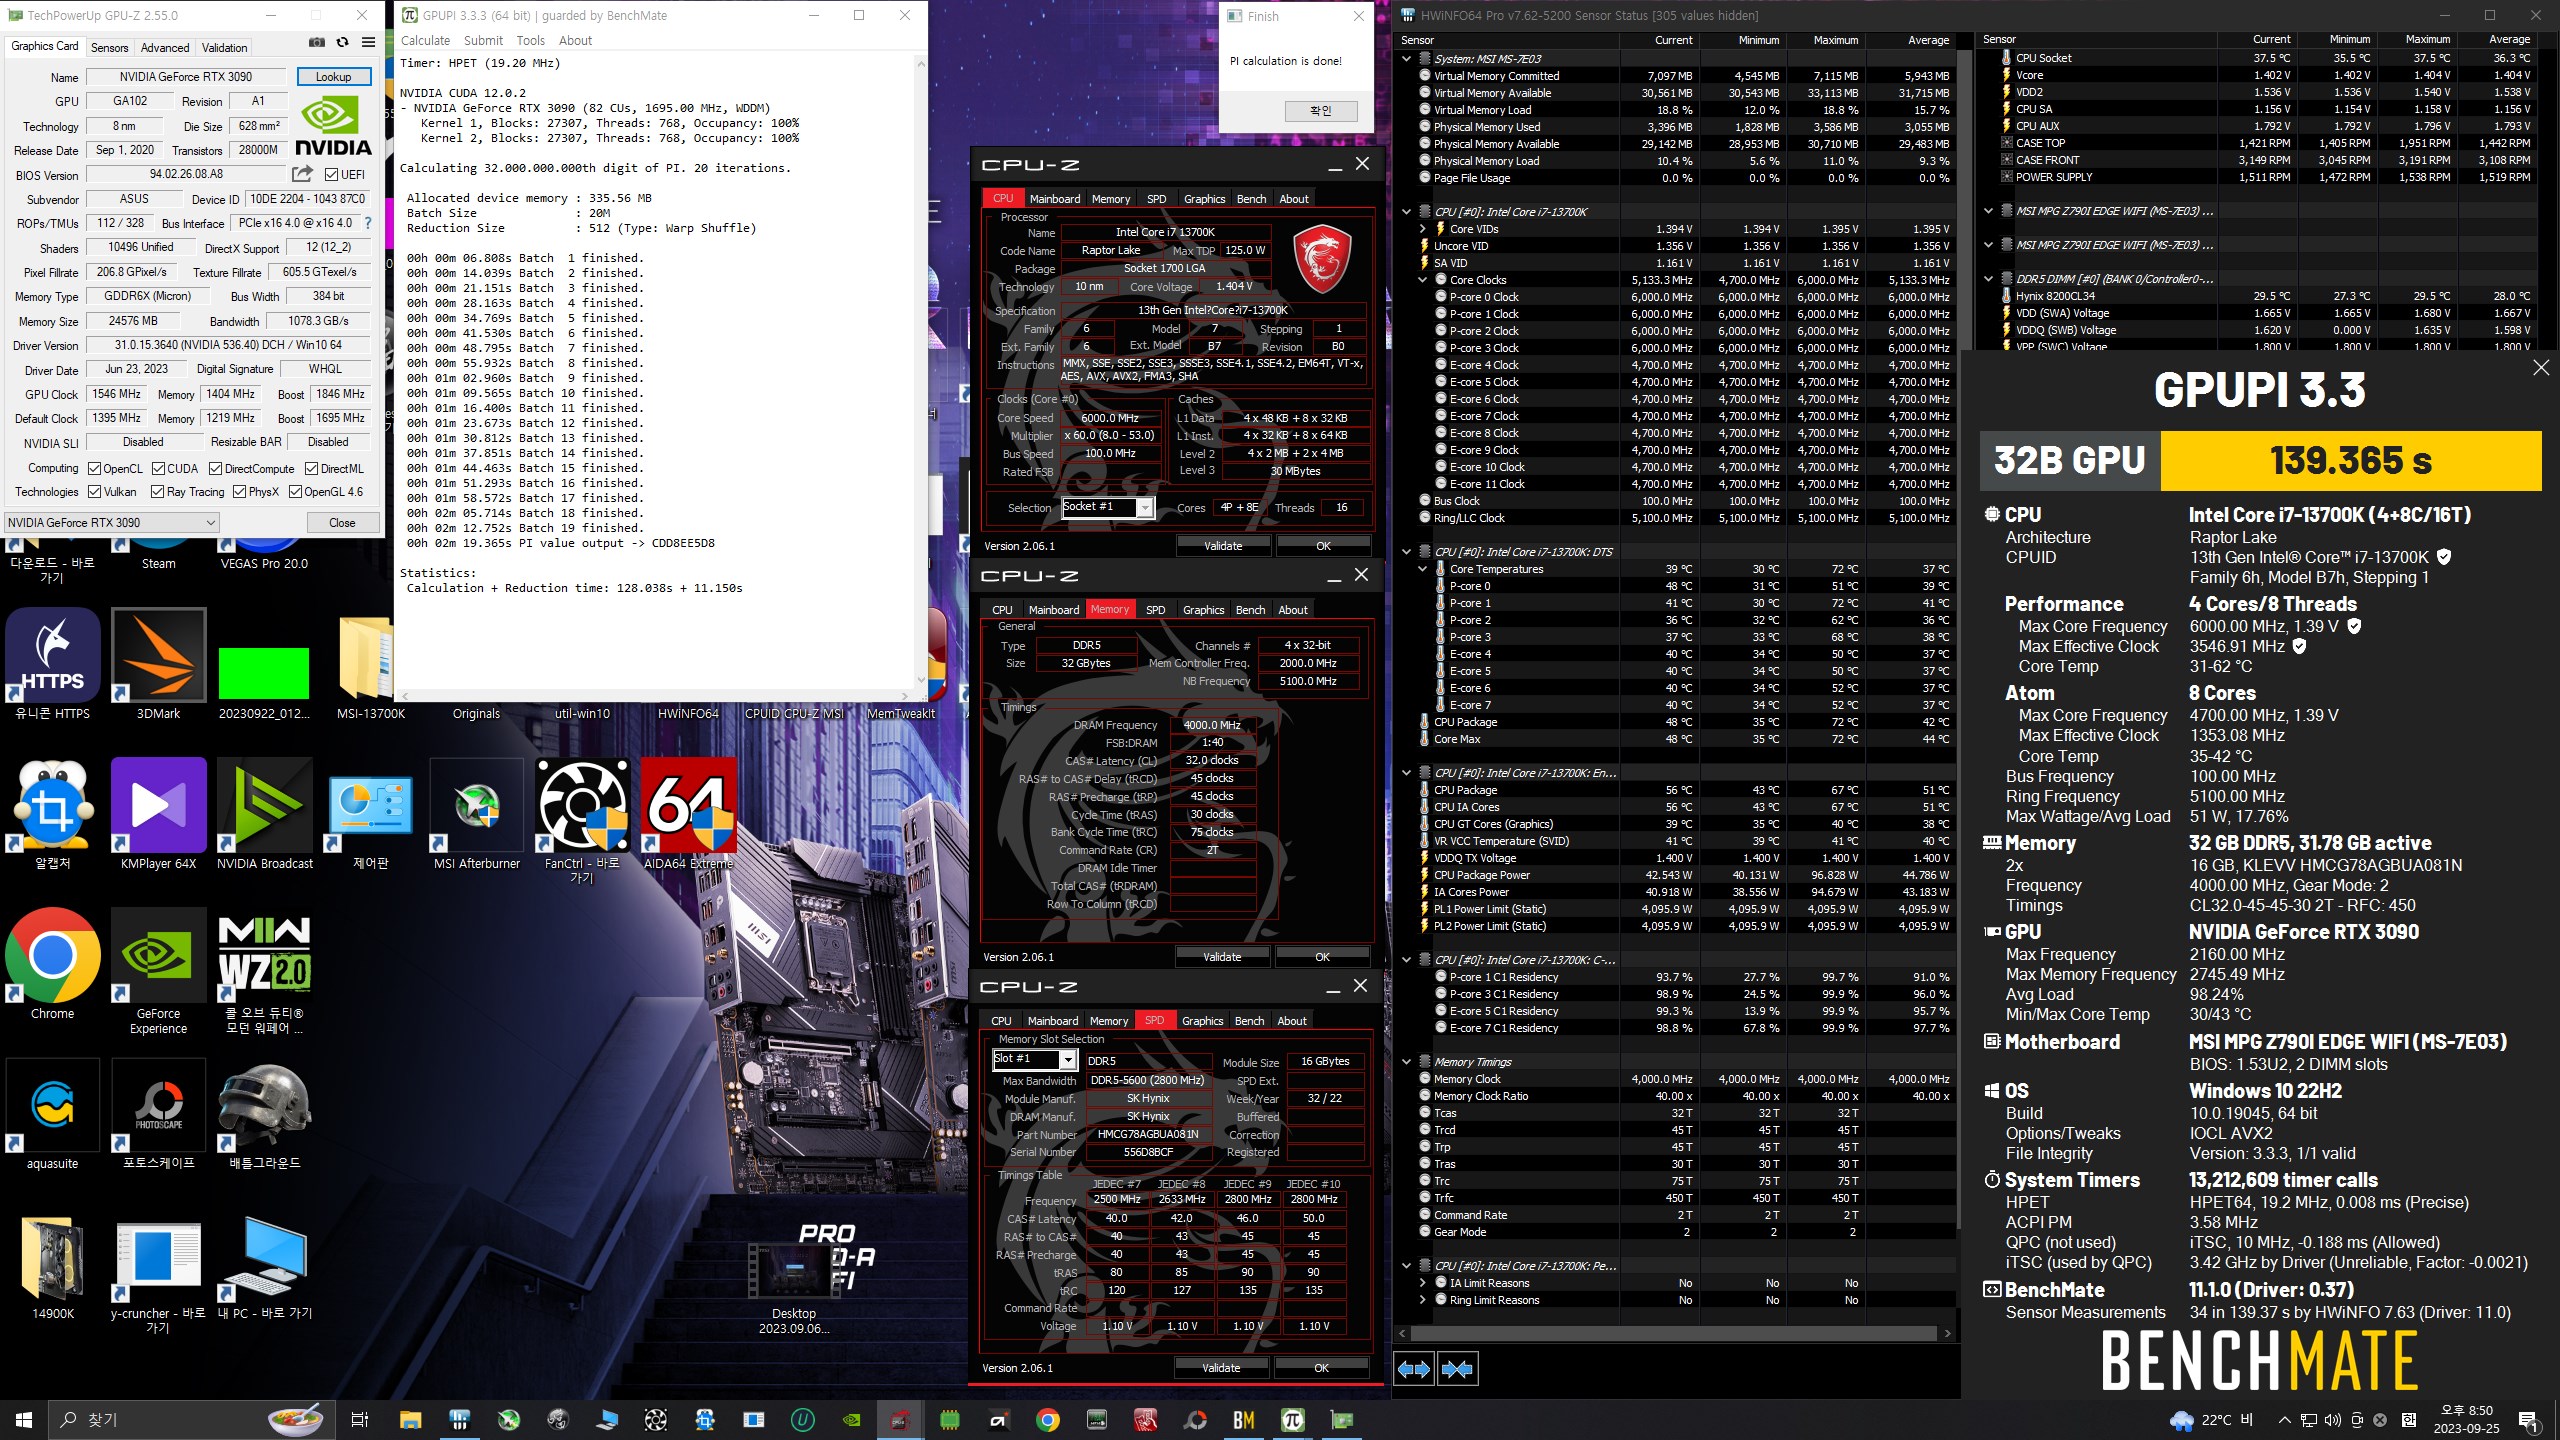
Task: Toggle the PhysX checkbox
Action: (x=239, y=491)
